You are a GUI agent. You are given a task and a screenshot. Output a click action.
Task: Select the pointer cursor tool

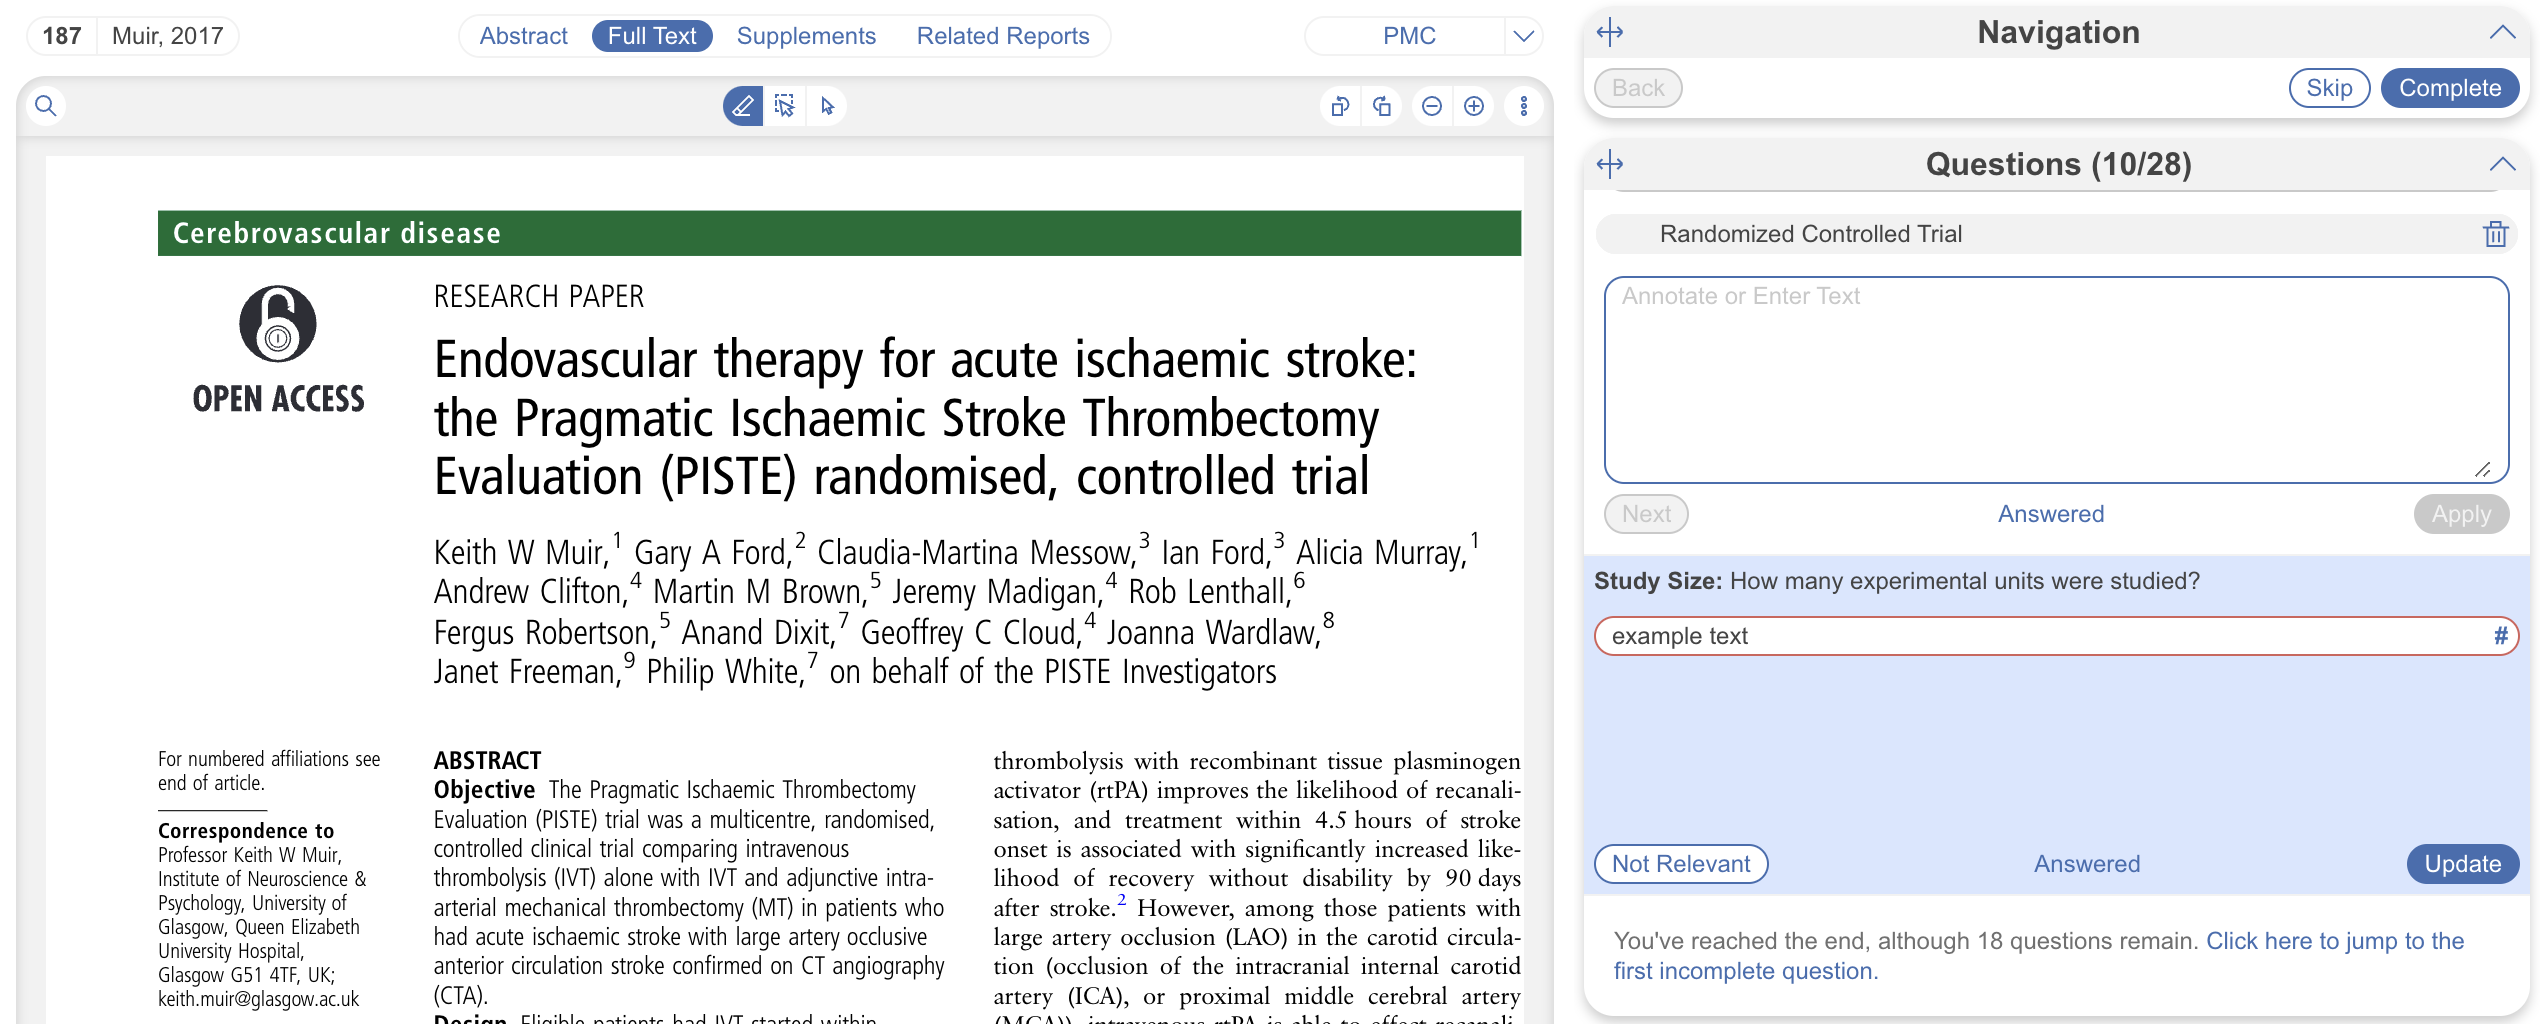(x=827, y=106)
